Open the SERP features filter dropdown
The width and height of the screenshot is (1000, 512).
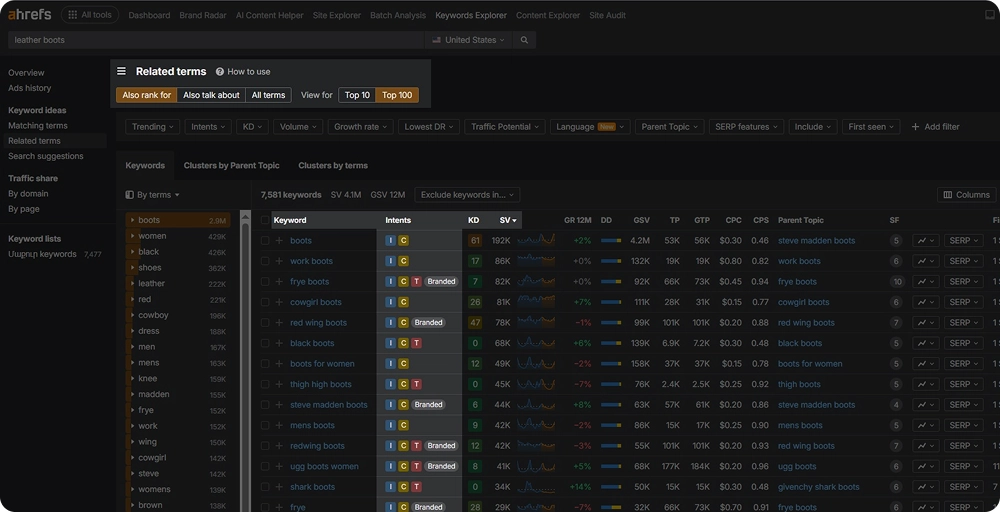point(746,127)
